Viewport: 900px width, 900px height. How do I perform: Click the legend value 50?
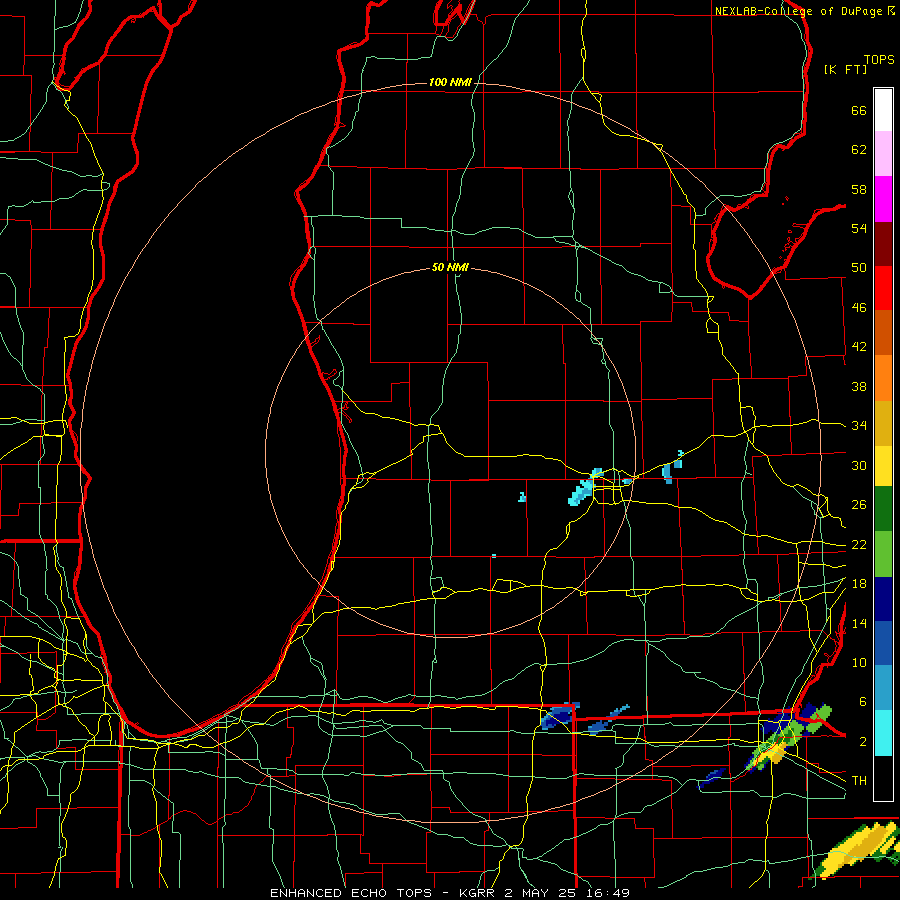point(859,268)
